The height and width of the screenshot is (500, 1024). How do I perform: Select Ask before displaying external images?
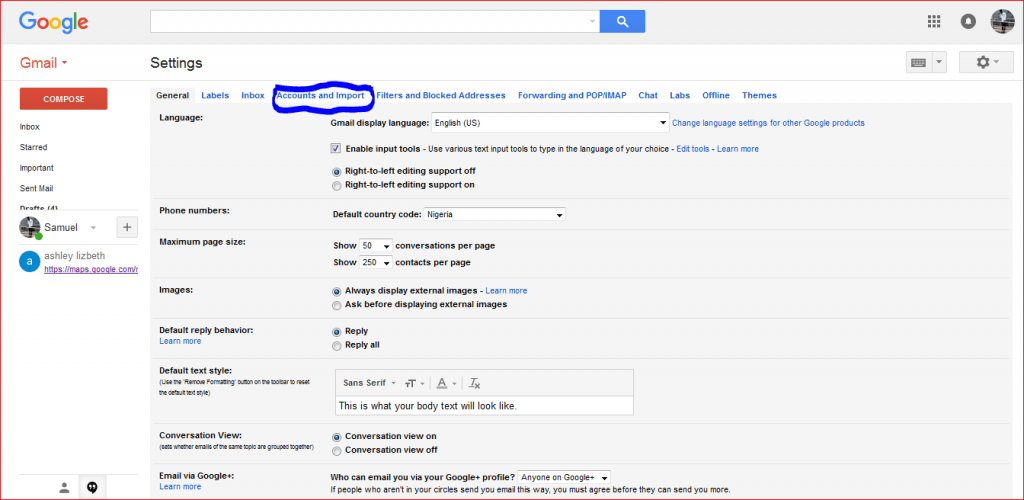pyautogui.click(x=336, y=305)
